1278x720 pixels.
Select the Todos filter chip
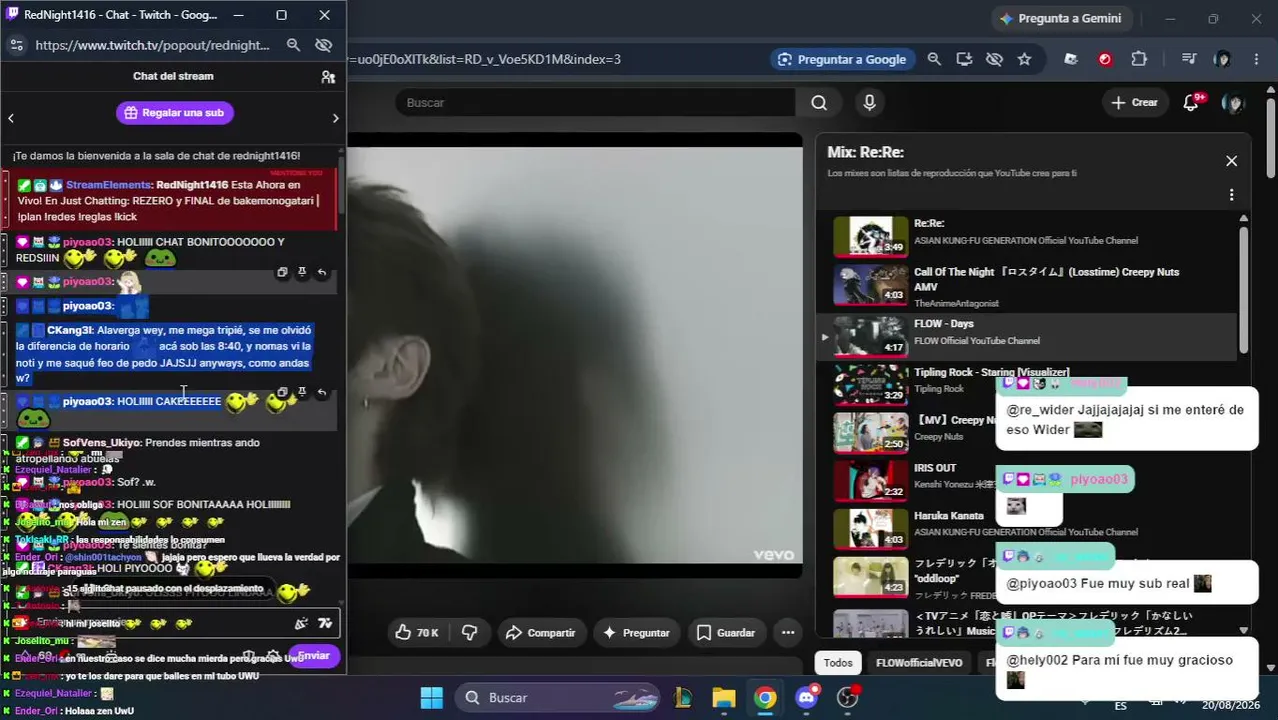tap(838, 662)
